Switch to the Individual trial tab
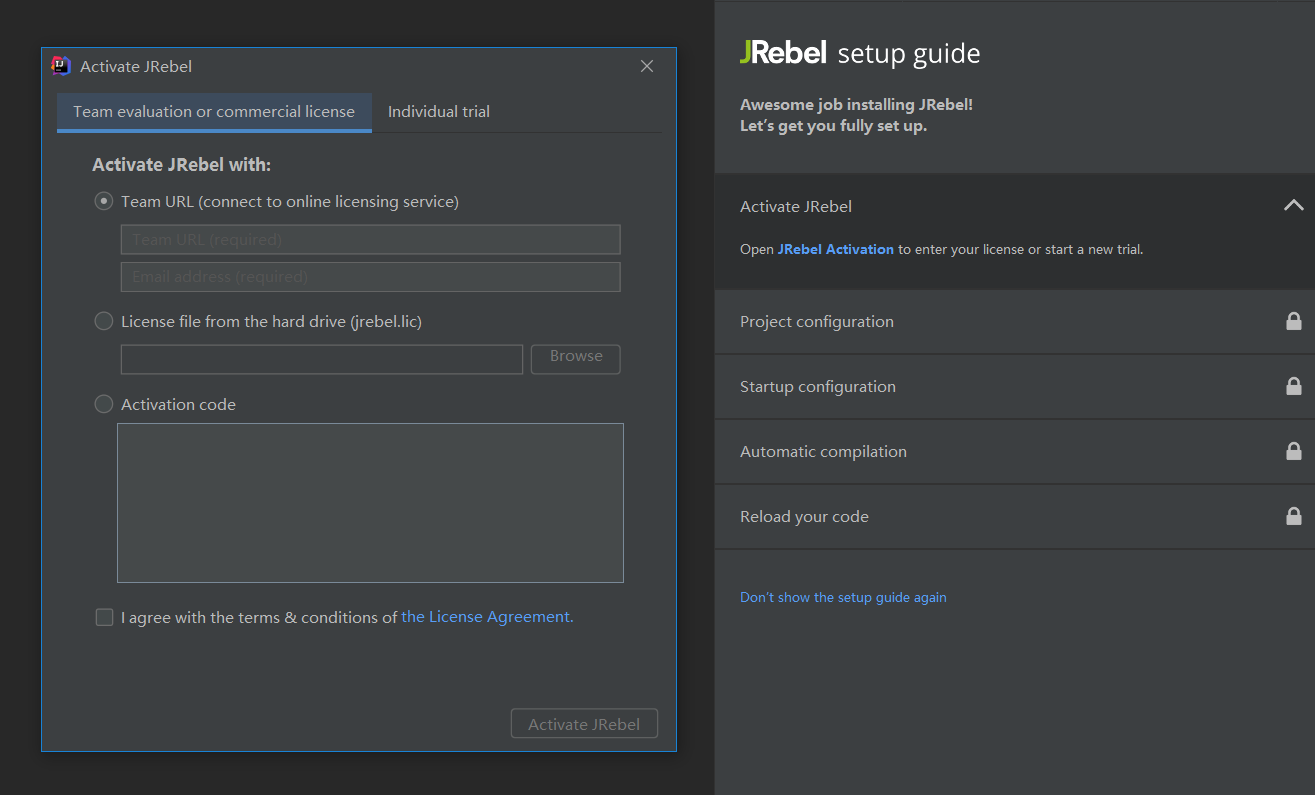1315x795 pixels. pyautogui.click(x=439, y=112)
